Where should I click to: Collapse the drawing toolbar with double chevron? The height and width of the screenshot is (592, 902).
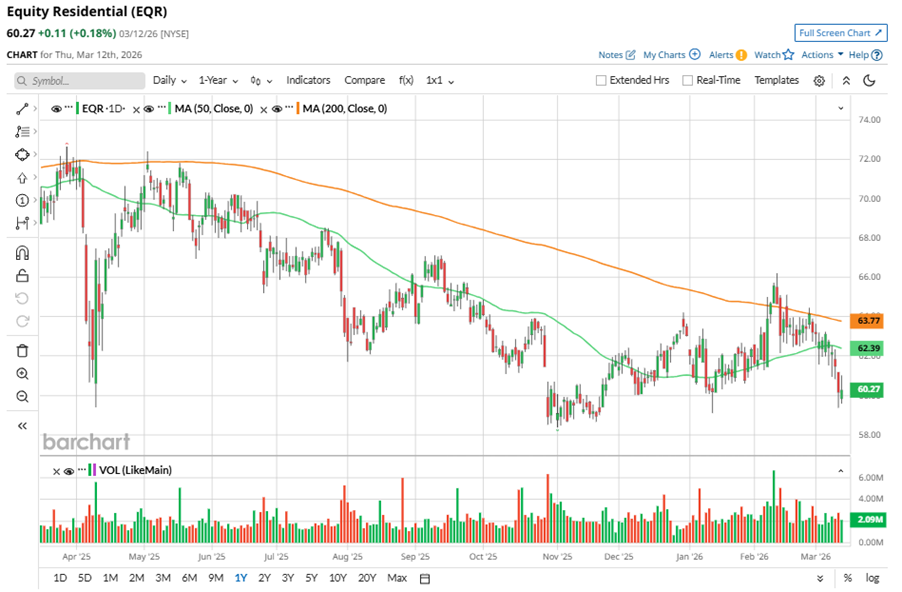coord(22,426)
